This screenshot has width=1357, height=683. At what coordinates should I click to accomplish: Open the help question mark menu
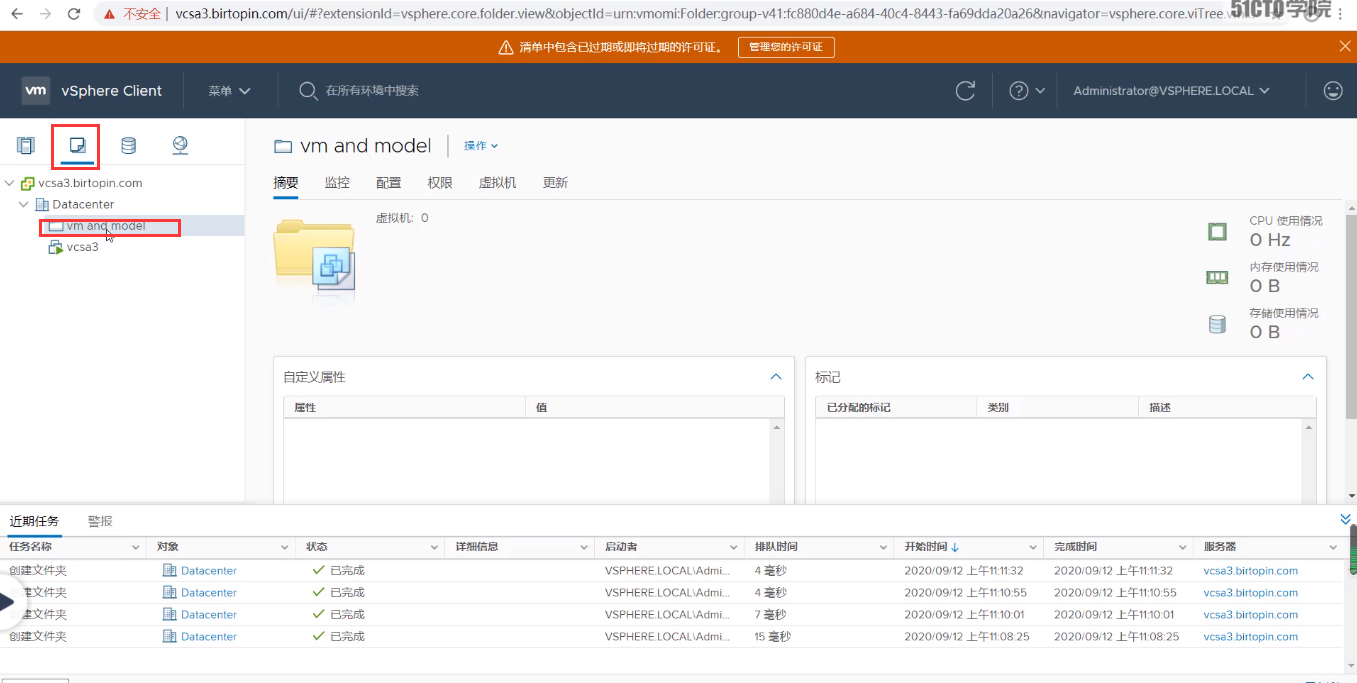[x=1027, y=91]
